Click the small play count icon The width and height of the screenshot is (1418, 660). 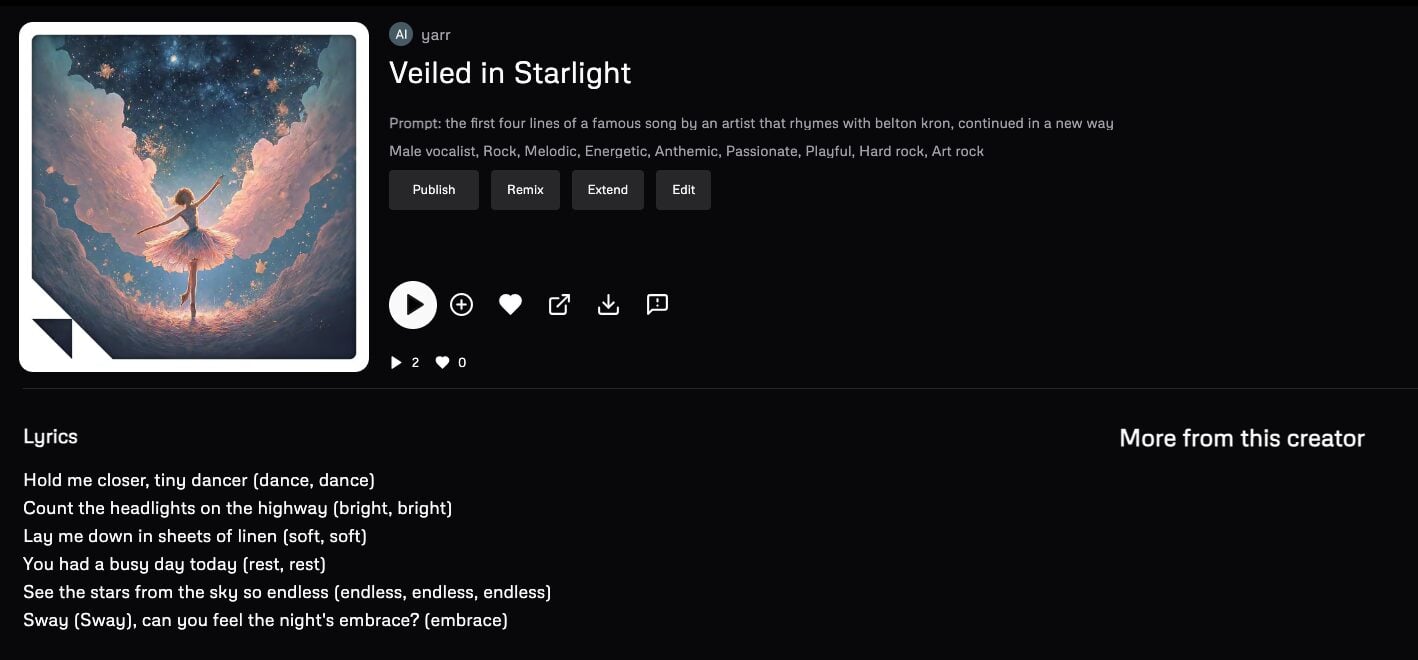tap(396, 363)
